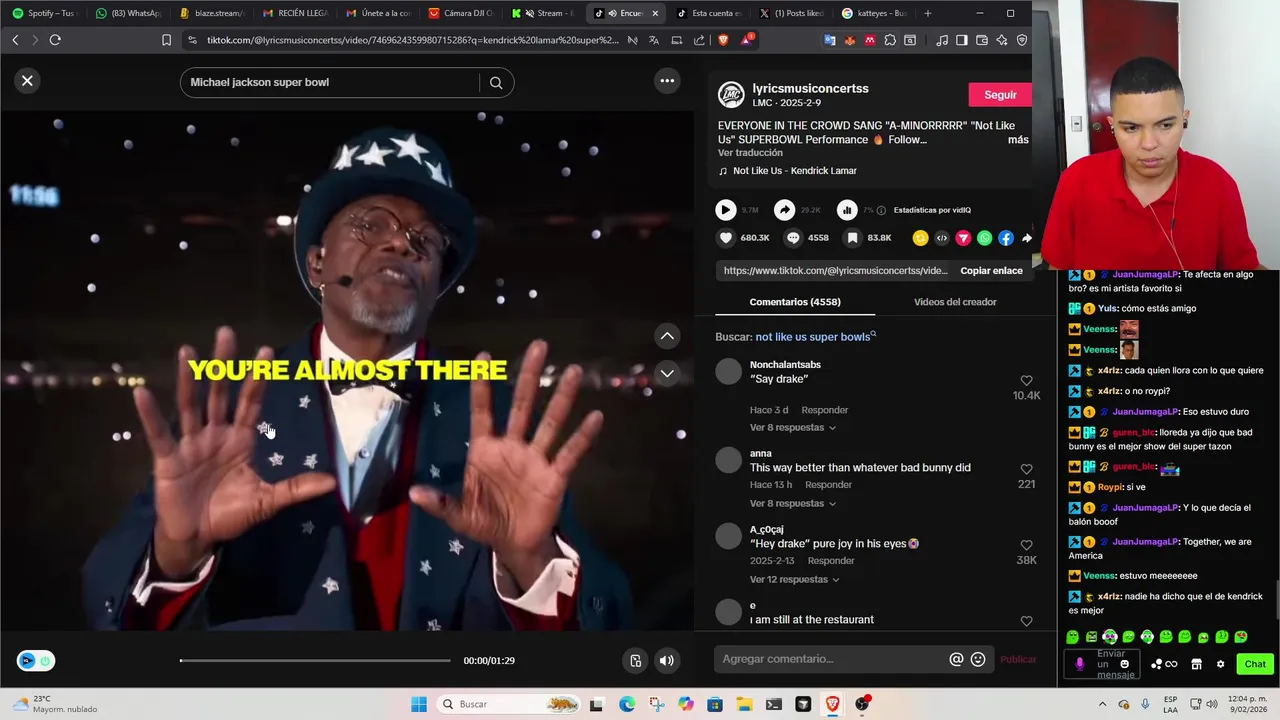Save video with the bookmark icon
Screen dimensions: 1280x720
(852, 238)
